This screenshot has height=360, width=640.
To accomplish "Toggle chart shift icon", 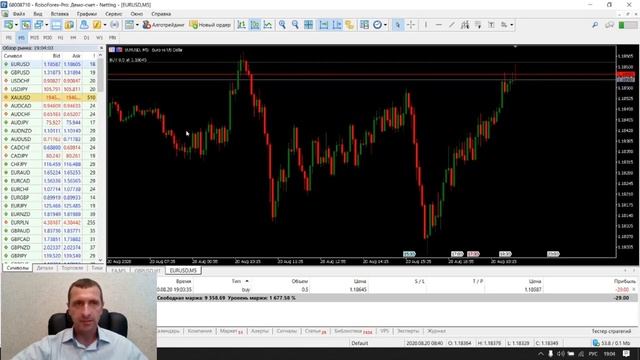I will click(x=337, y=25).
